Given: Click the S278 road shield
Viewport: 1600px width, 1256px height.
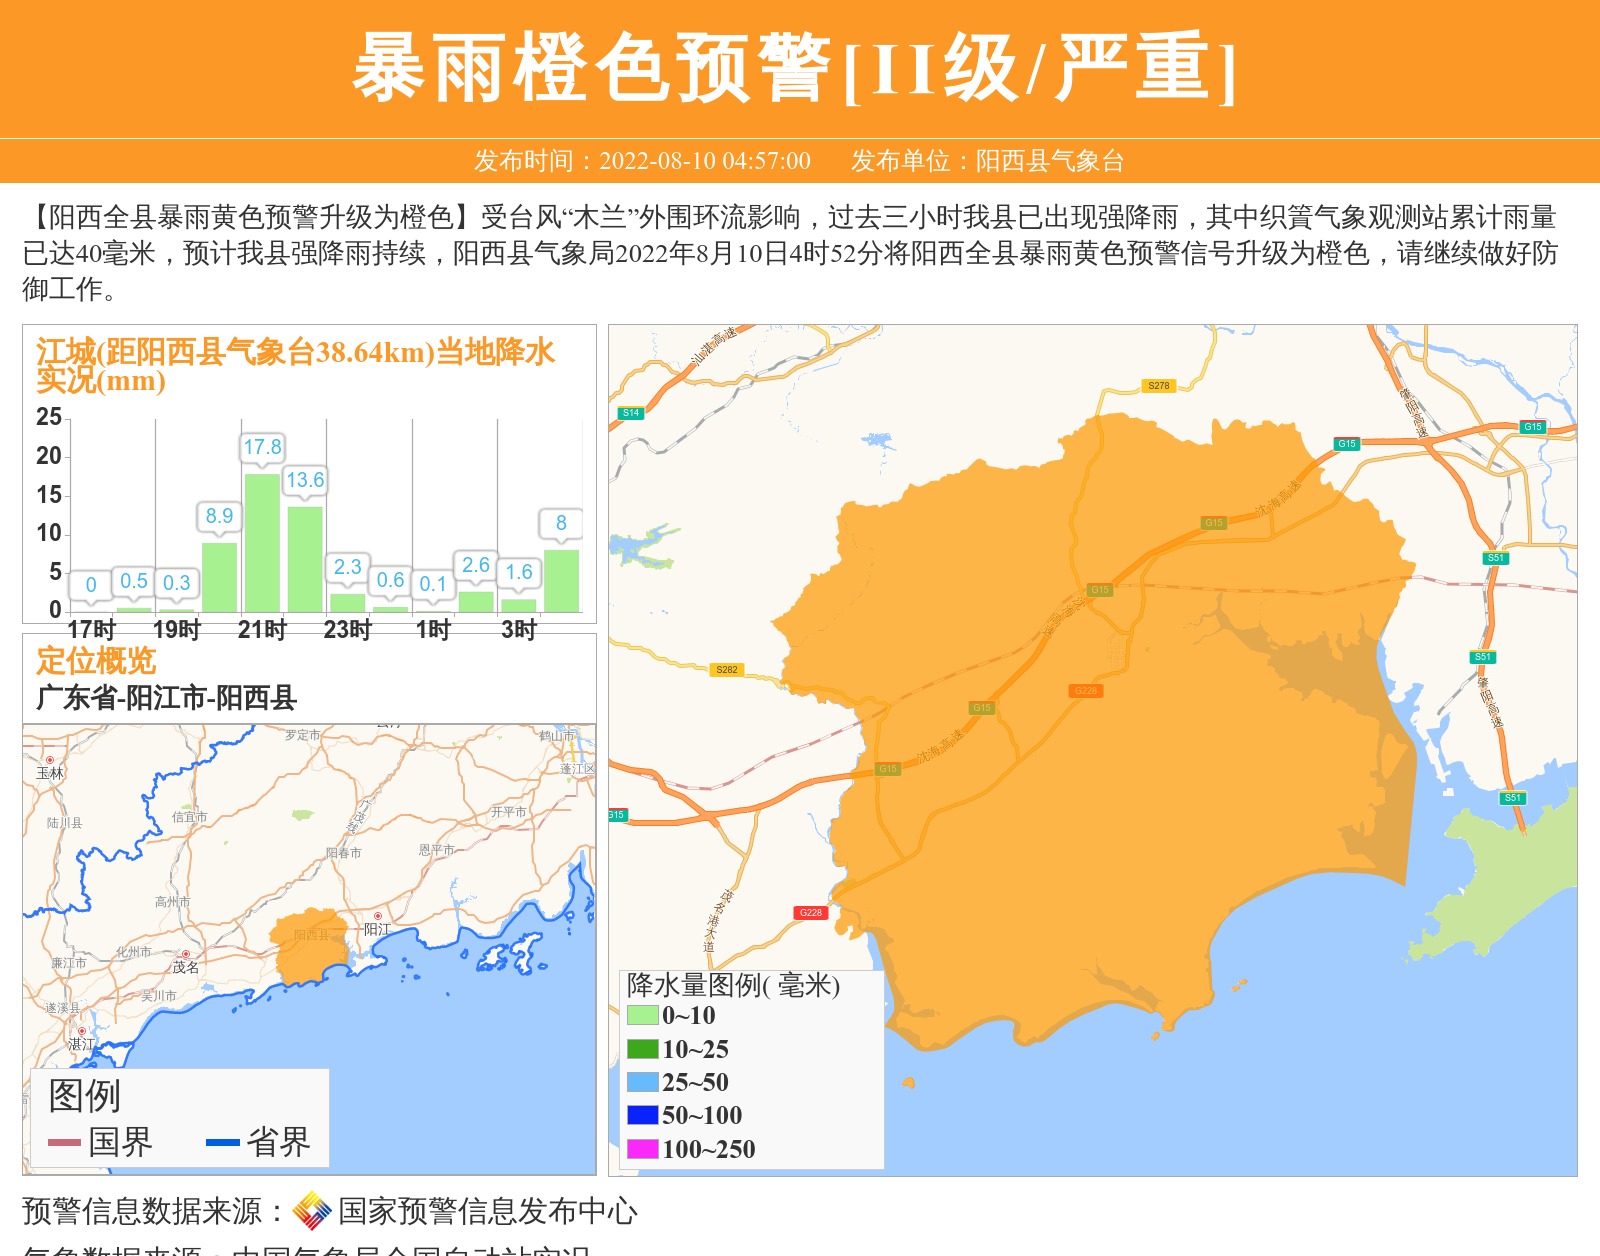Looking at the screenshot, I should pyautogui.click(x=1158, y=386).
